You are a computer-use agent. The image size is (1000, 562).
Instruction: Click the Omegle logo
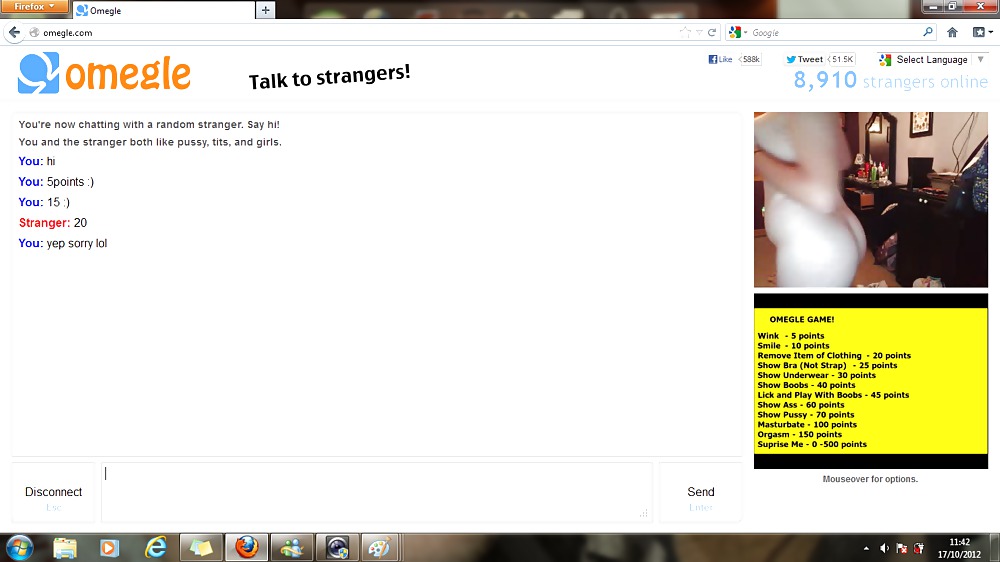104,74
